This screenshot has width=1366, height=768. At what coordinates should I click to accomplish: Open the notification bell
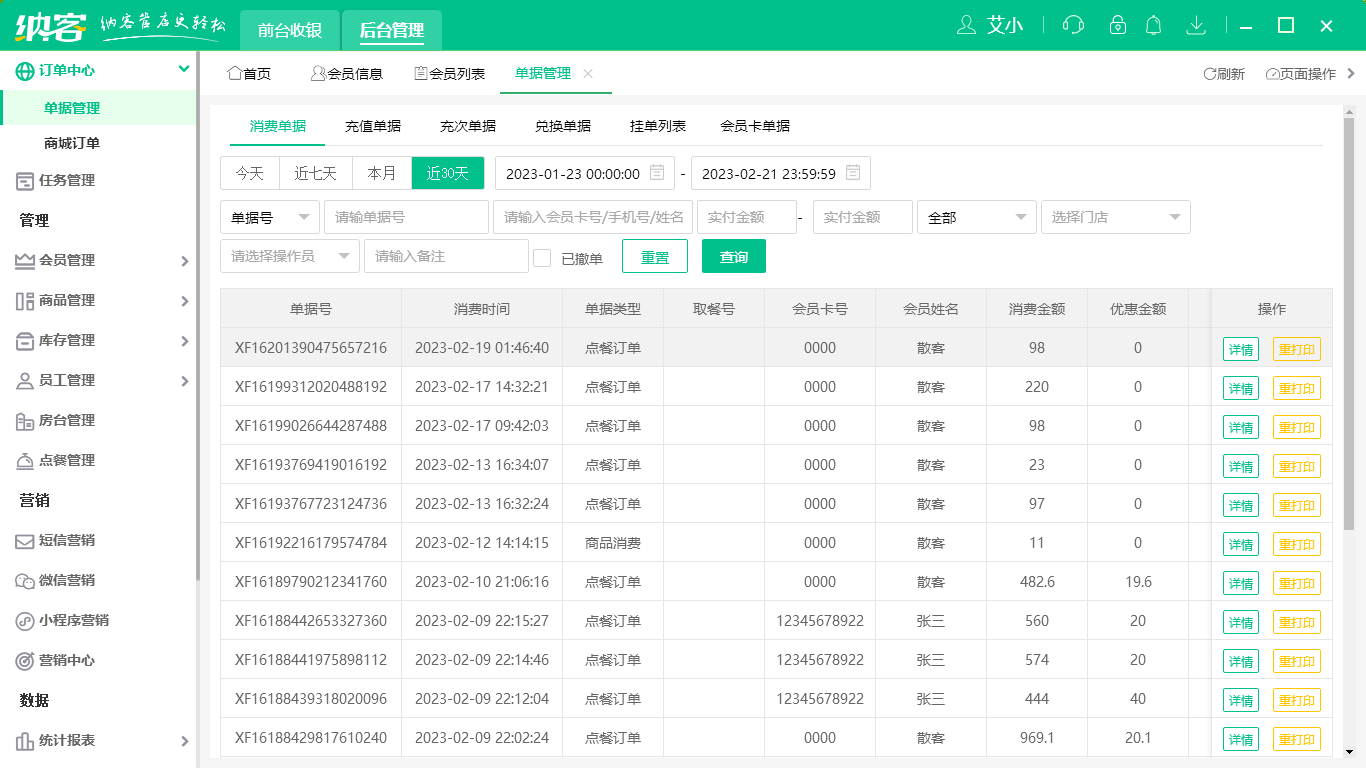tap(1153, 26)
